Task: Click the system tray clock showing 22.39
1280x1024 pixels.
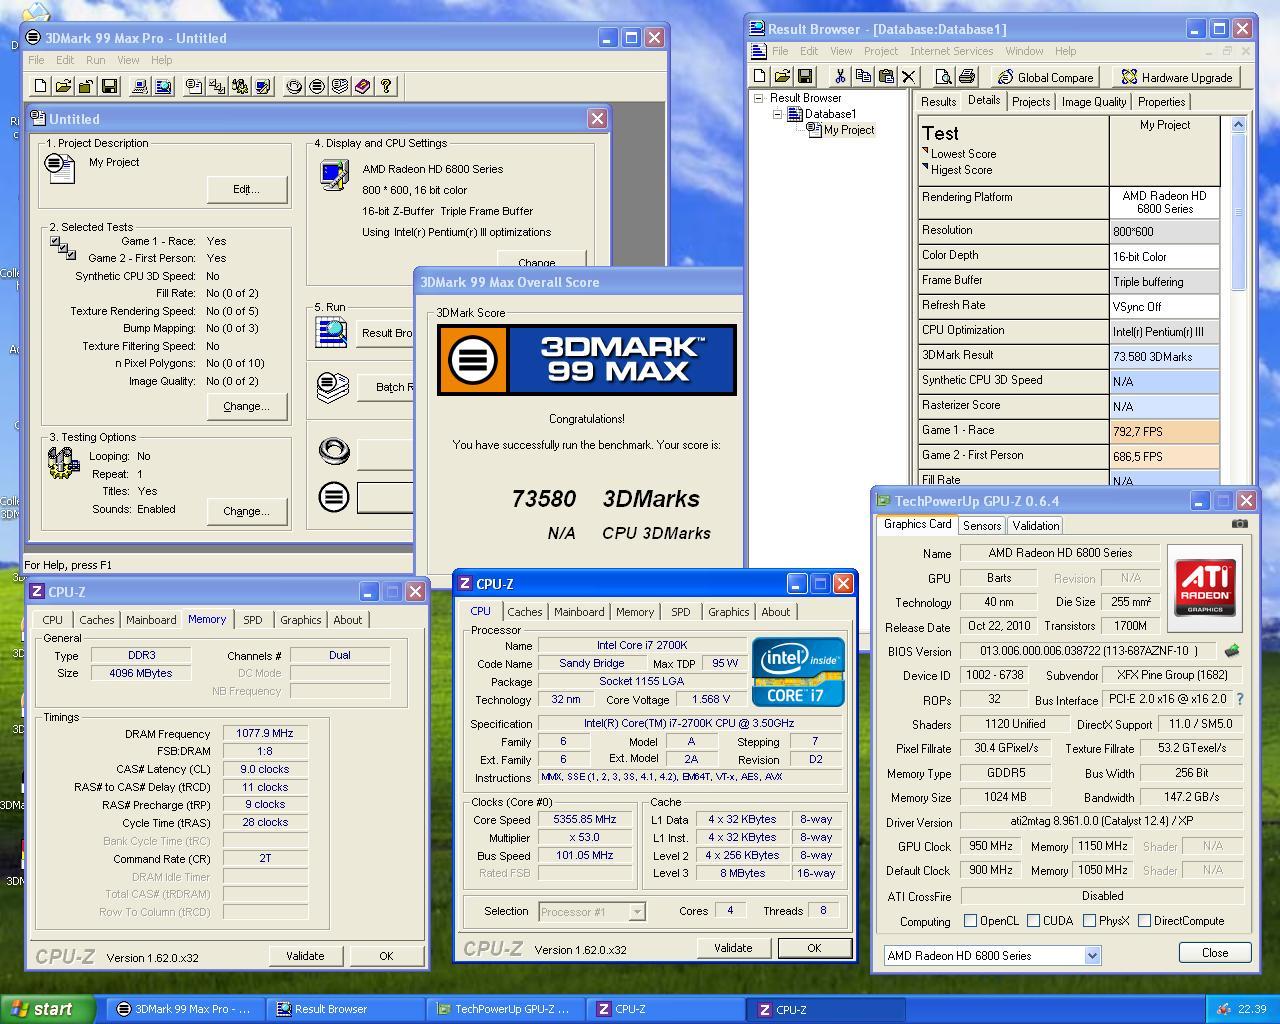Action: pos(1252,1009)
